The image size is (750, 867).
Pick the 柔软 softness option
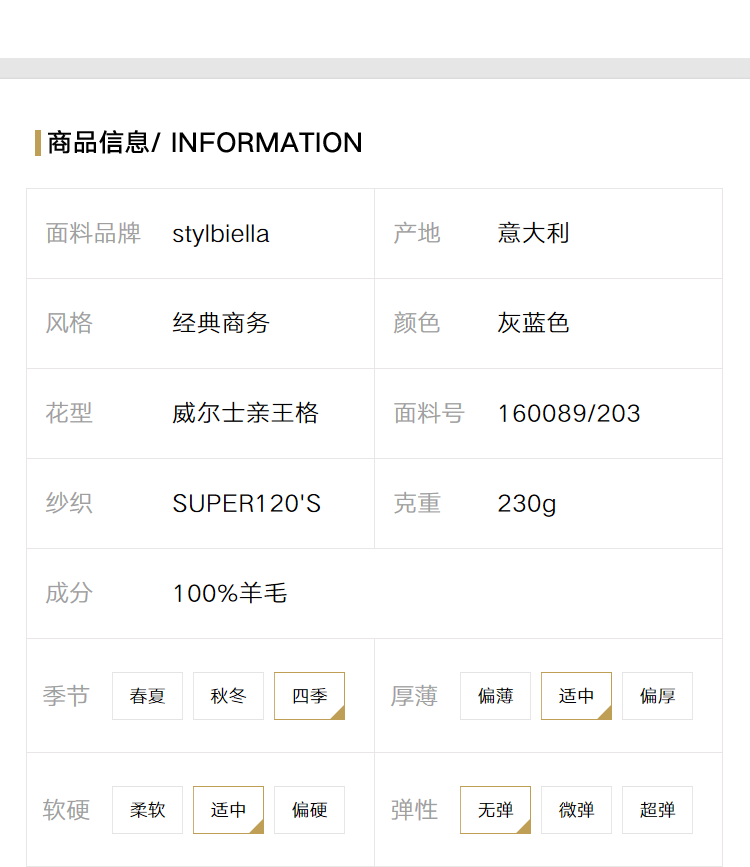tap(147, 809)
